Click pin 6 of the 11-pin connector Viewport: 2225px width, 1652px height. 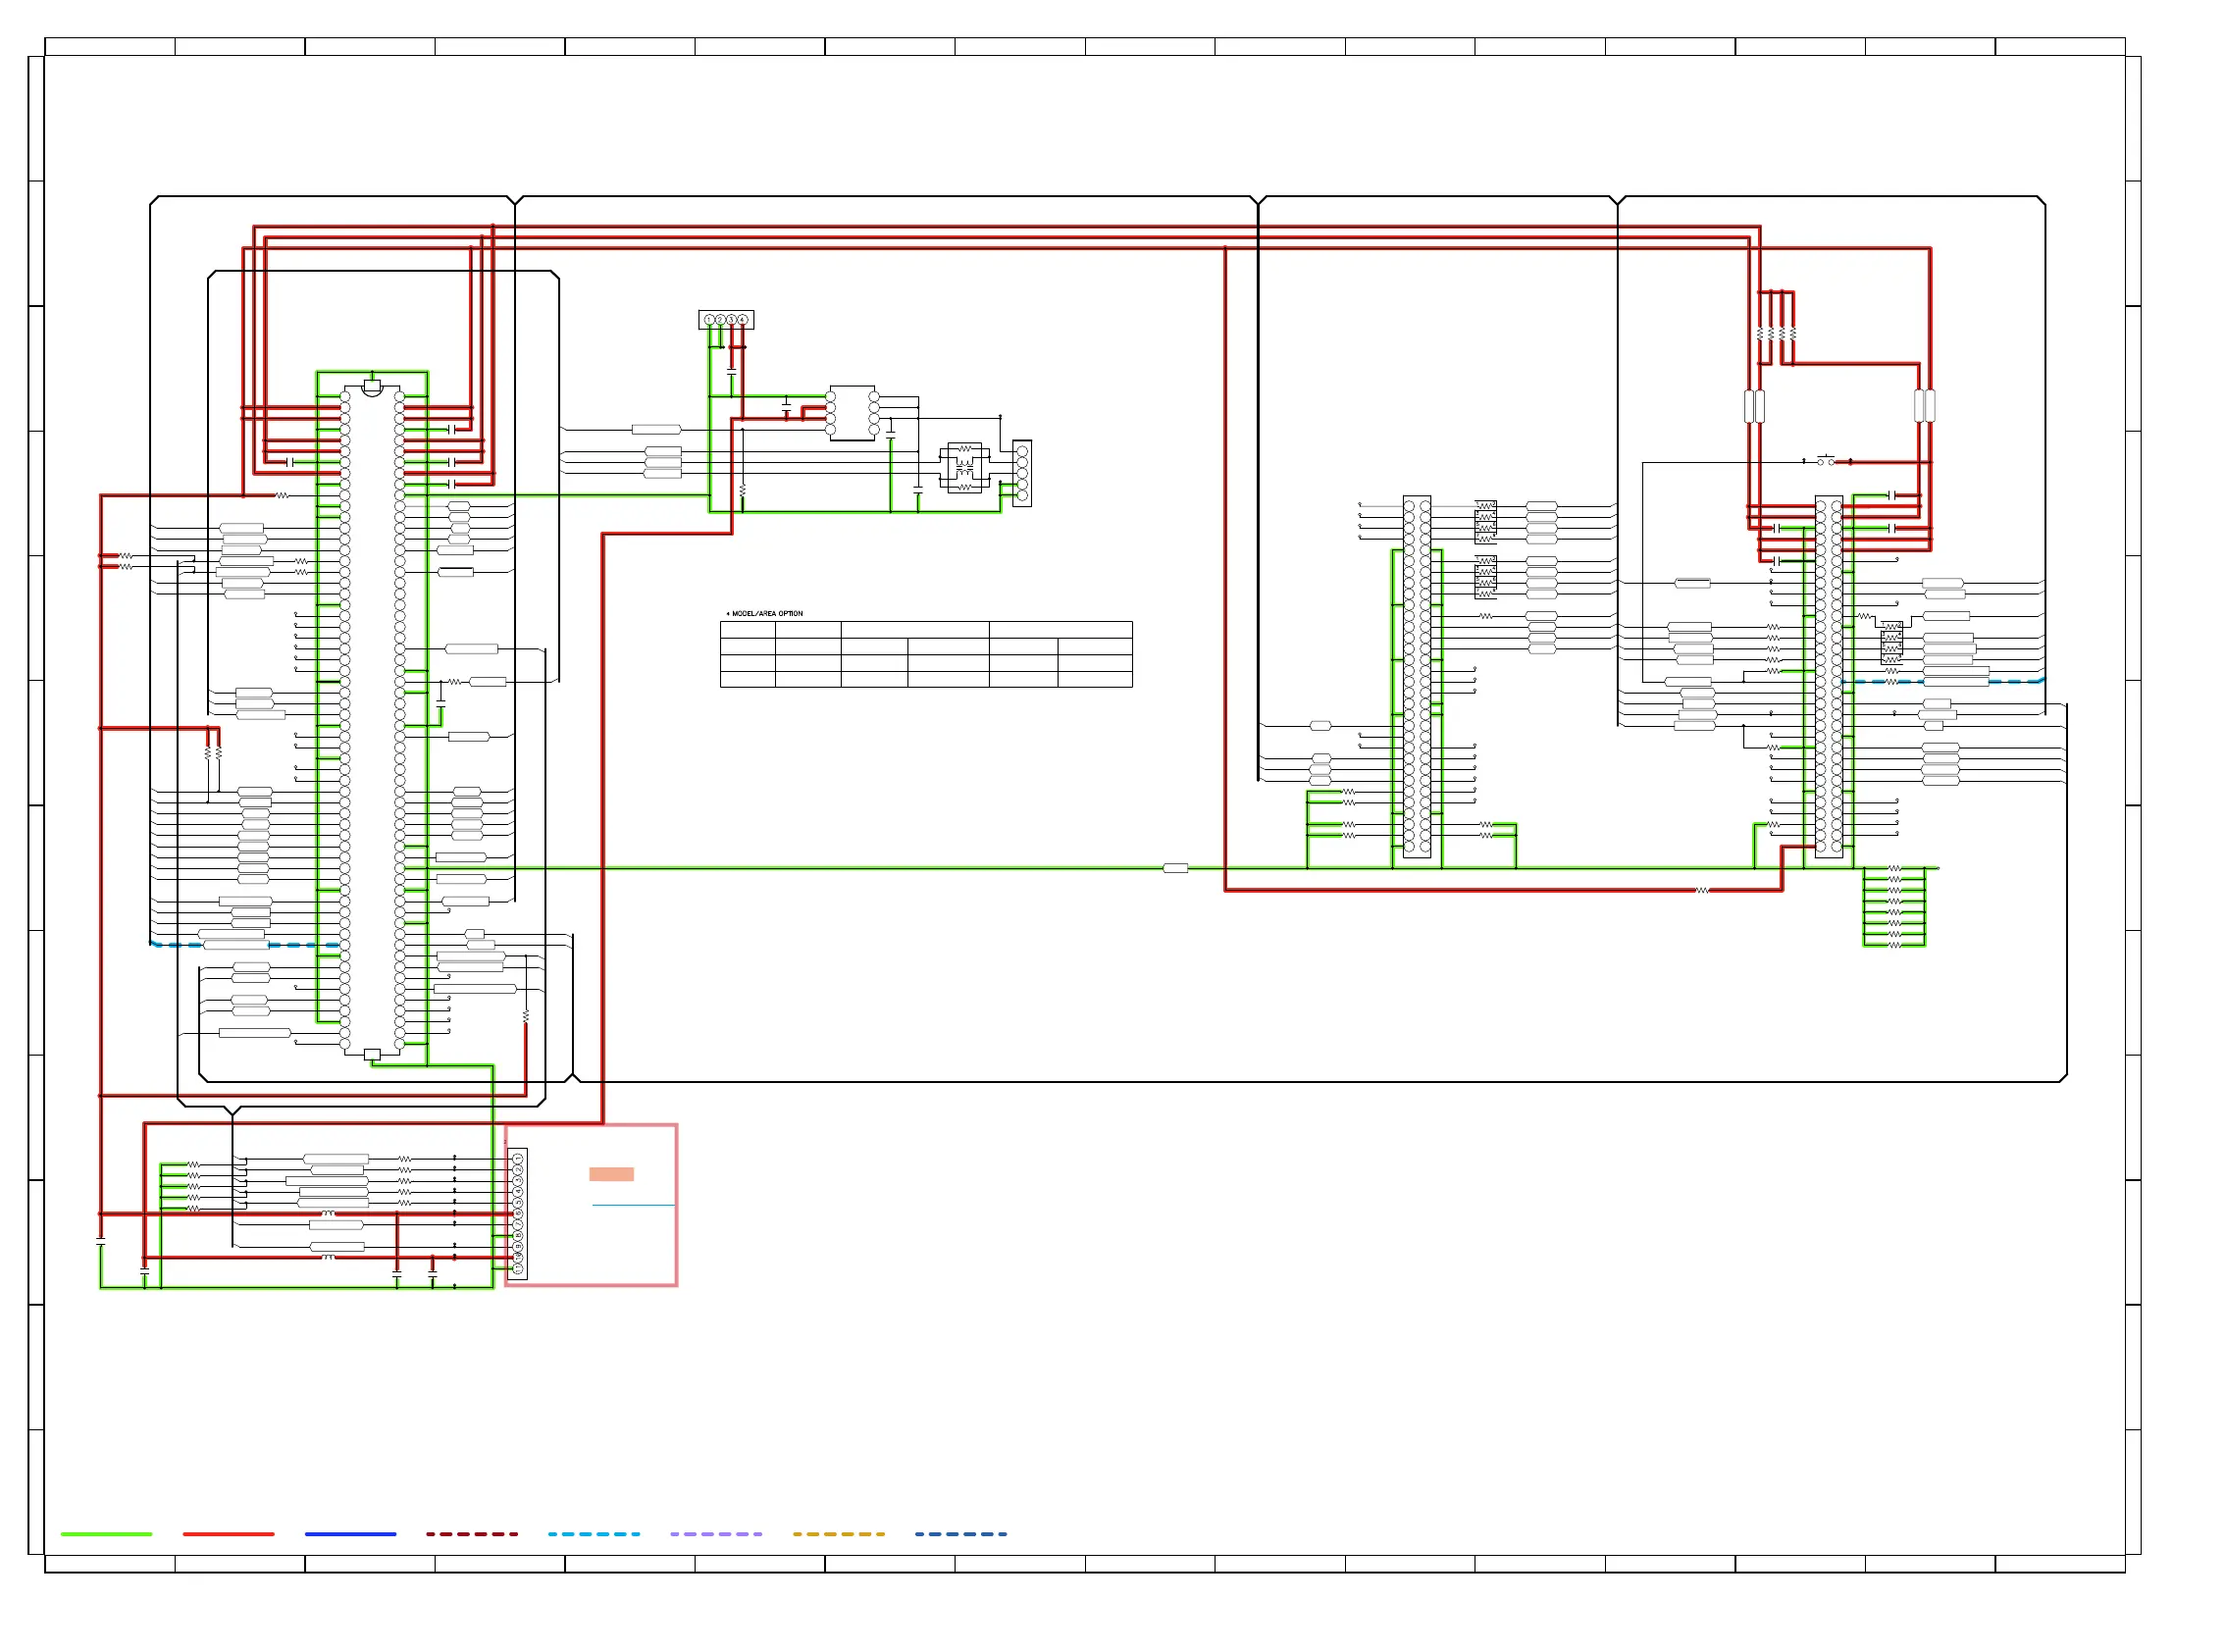point(518,1214)
